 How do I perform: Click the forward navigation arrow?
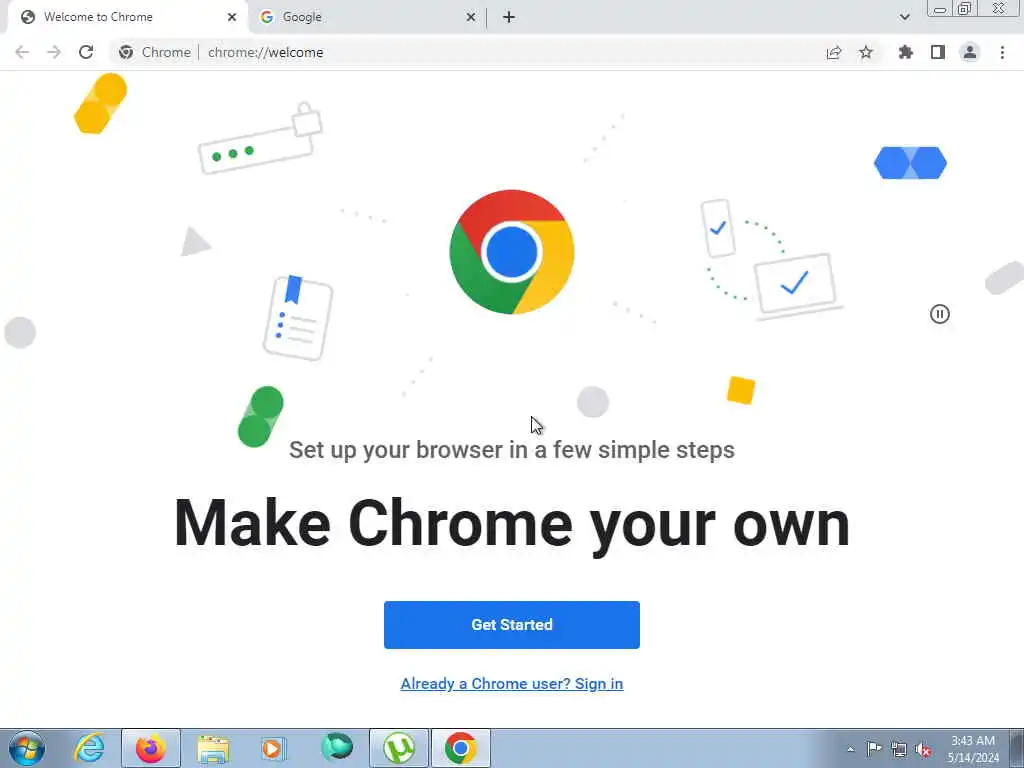(54, 52)
